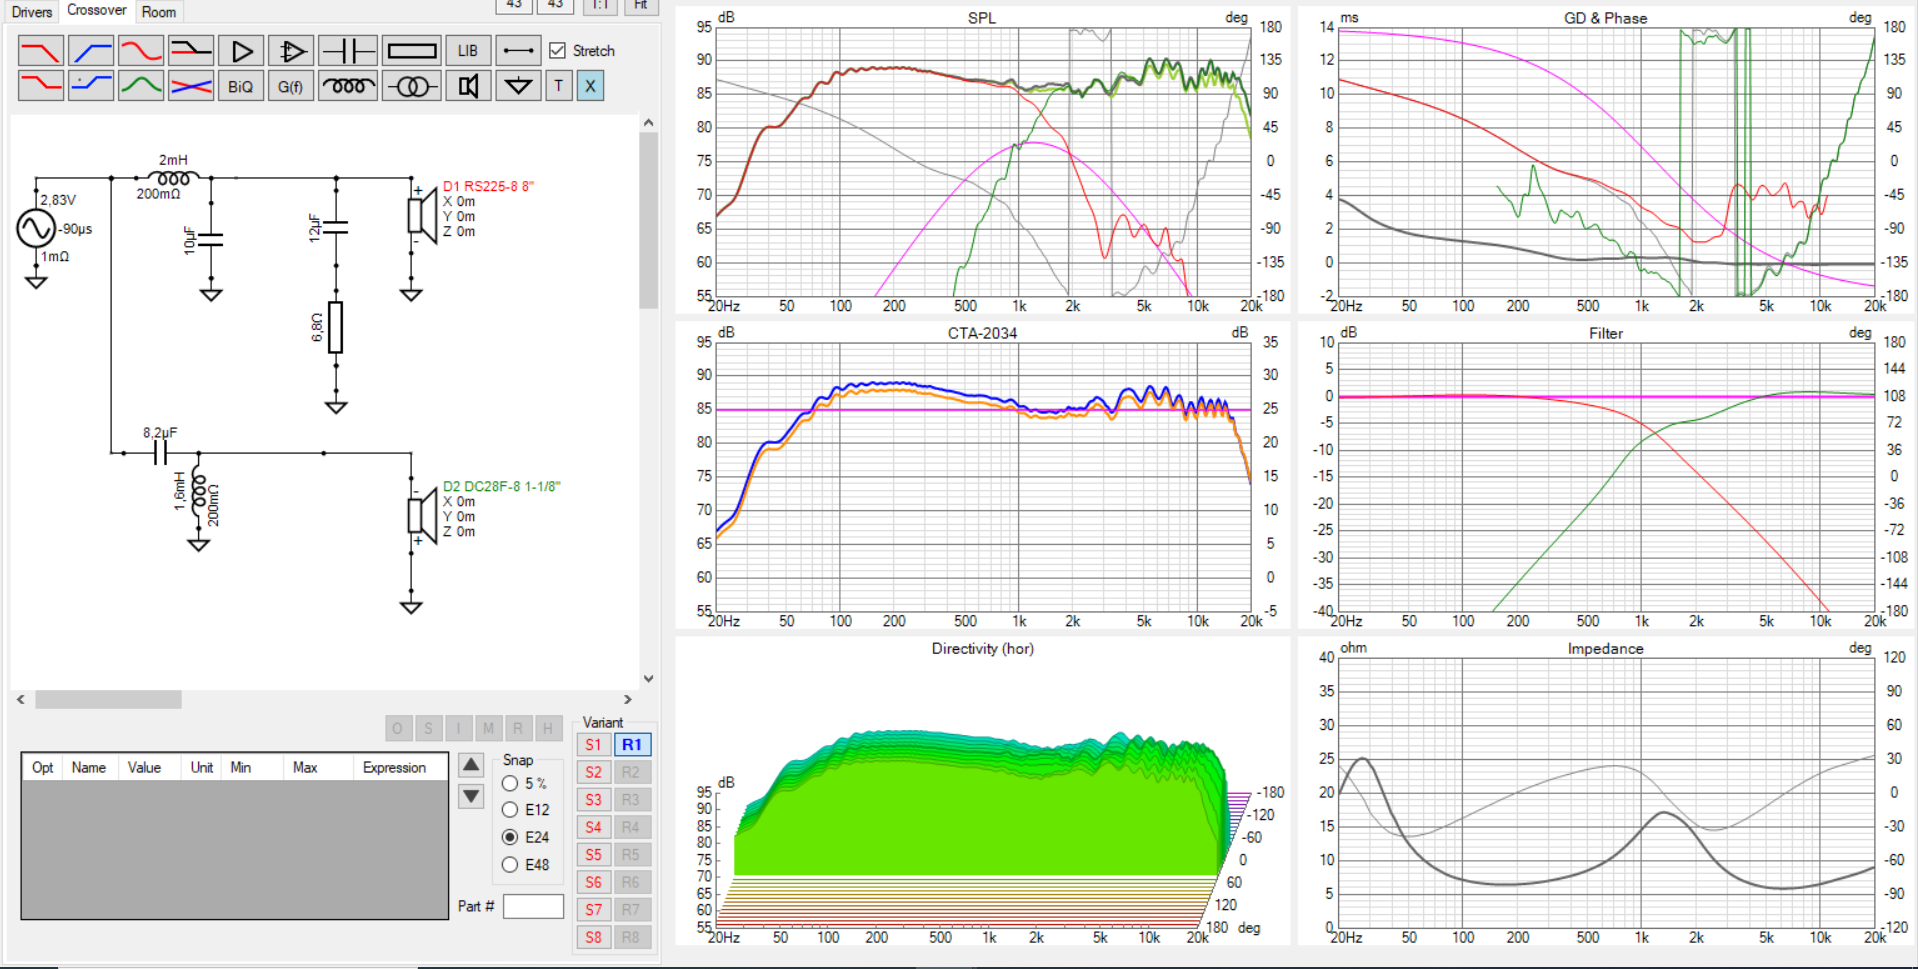Click the schematic horizontal scrollbar thumb
This screenshot has height=969, width=1918.
click(x=108, y=700)
